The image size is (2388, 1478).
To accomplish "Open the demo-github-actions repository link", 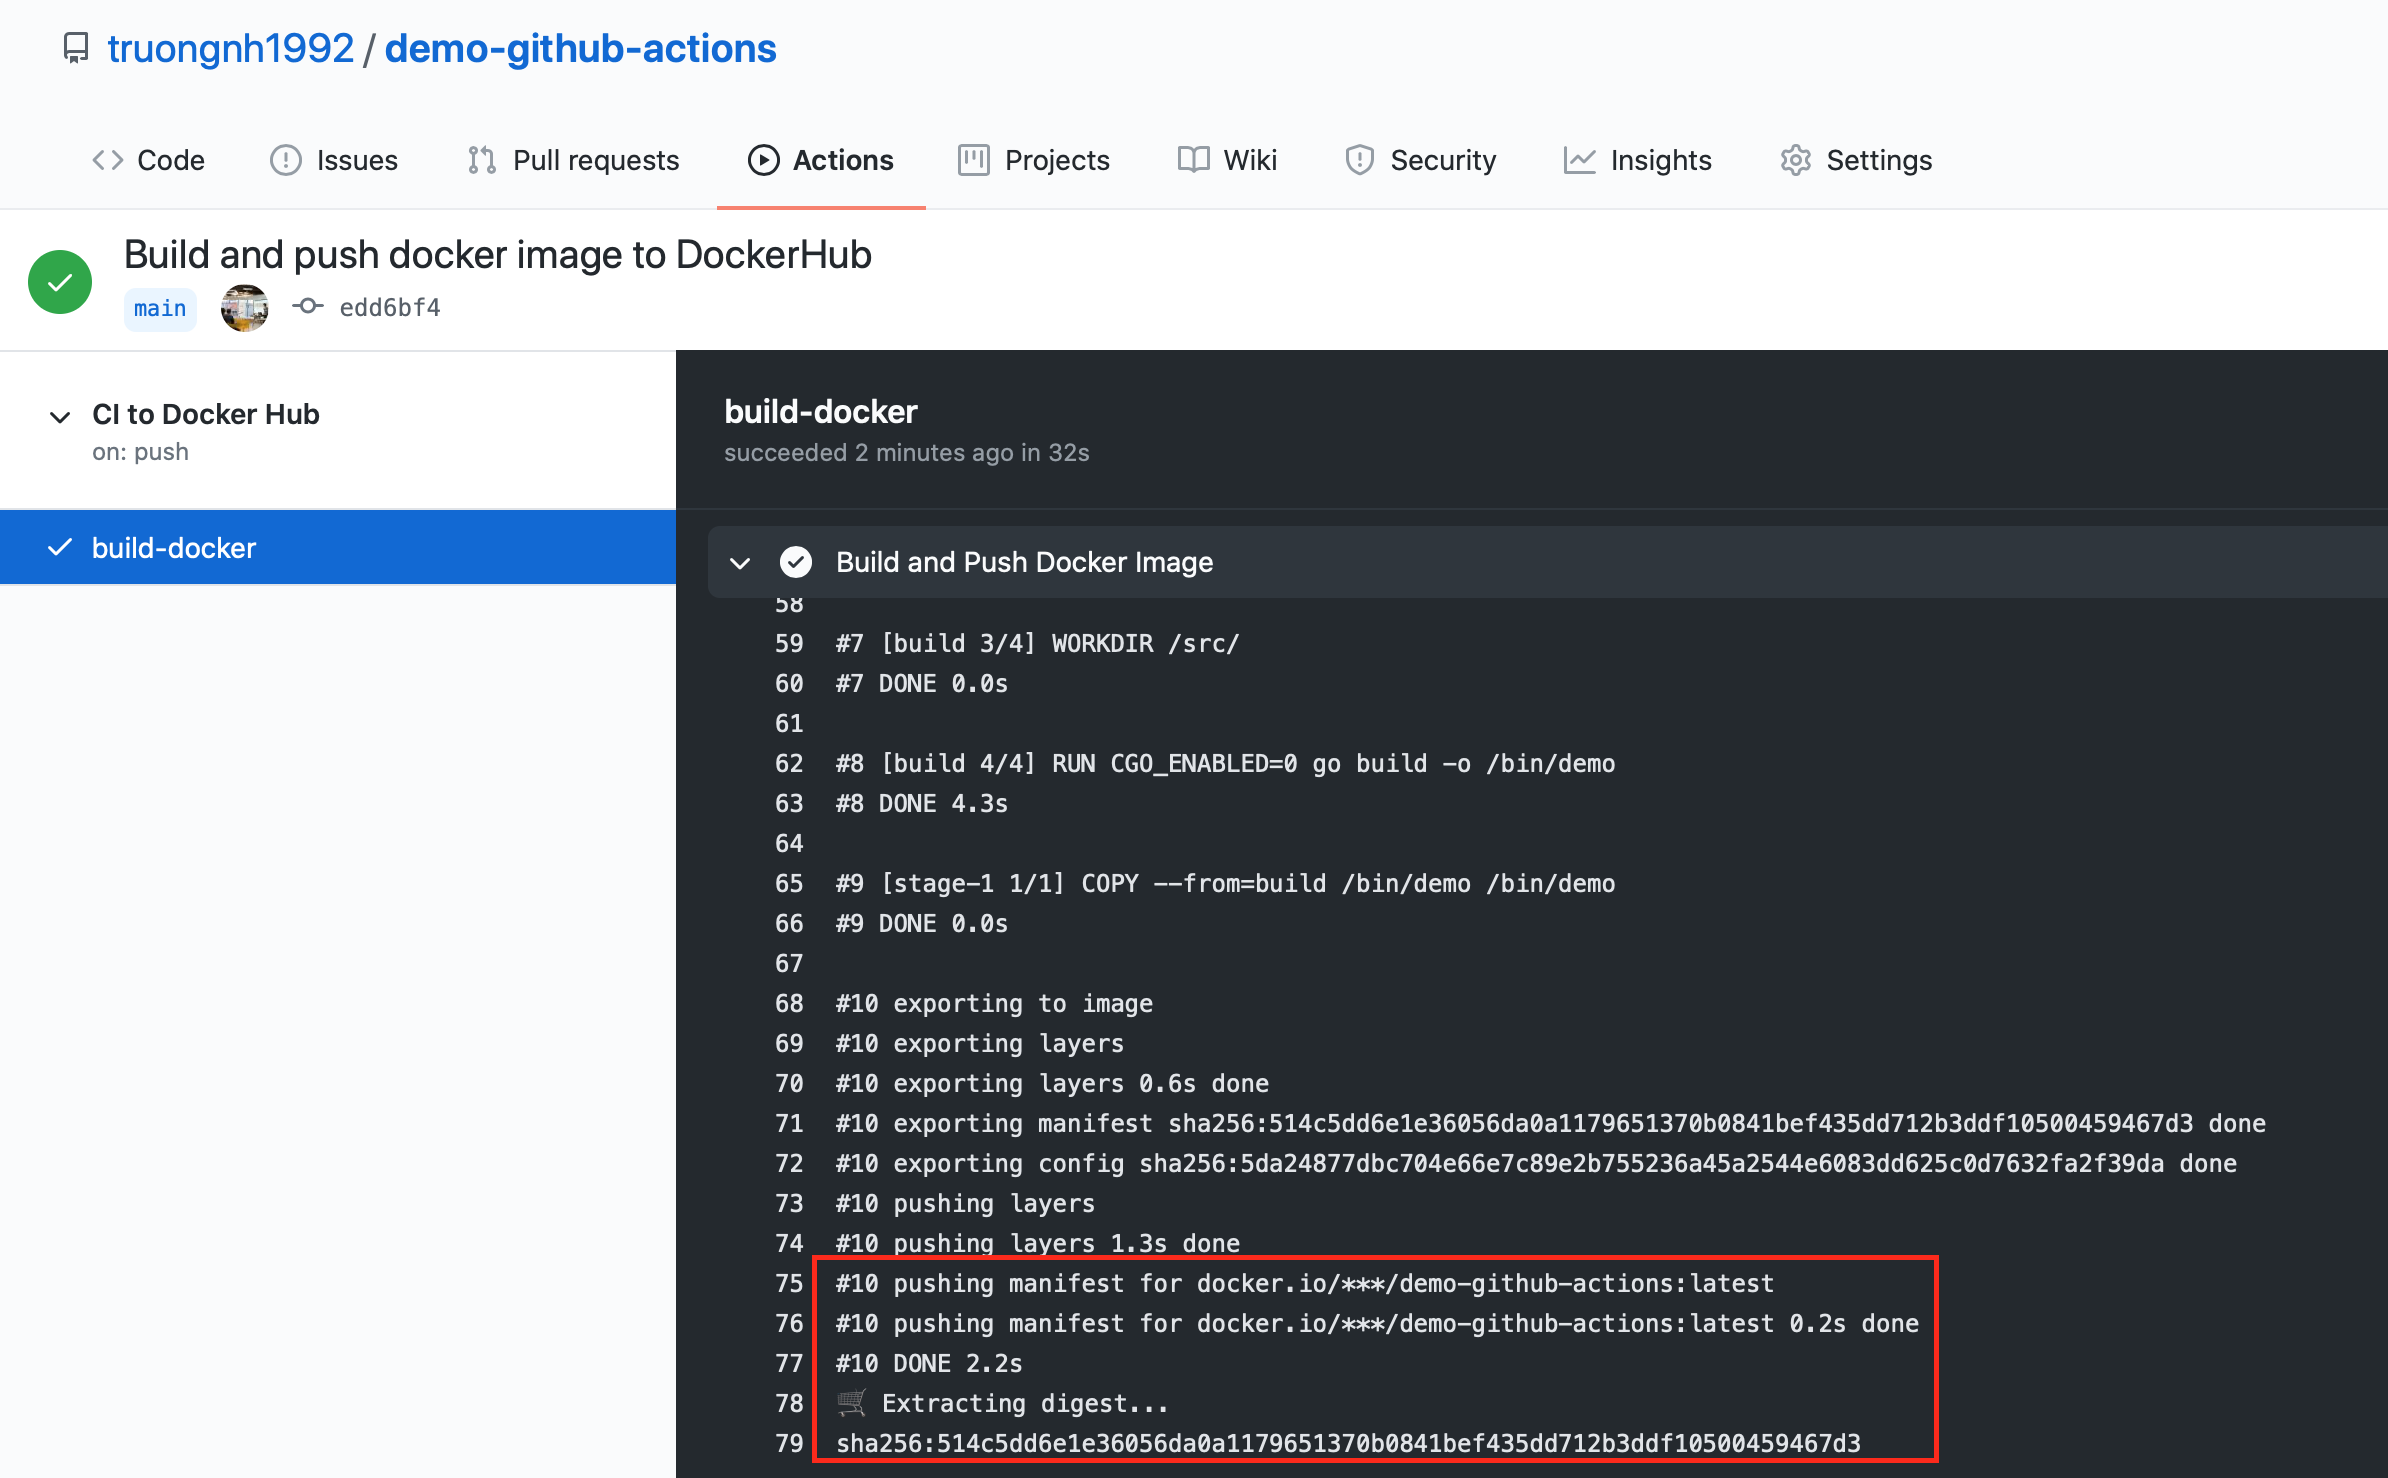I will [x=580, y=48].
